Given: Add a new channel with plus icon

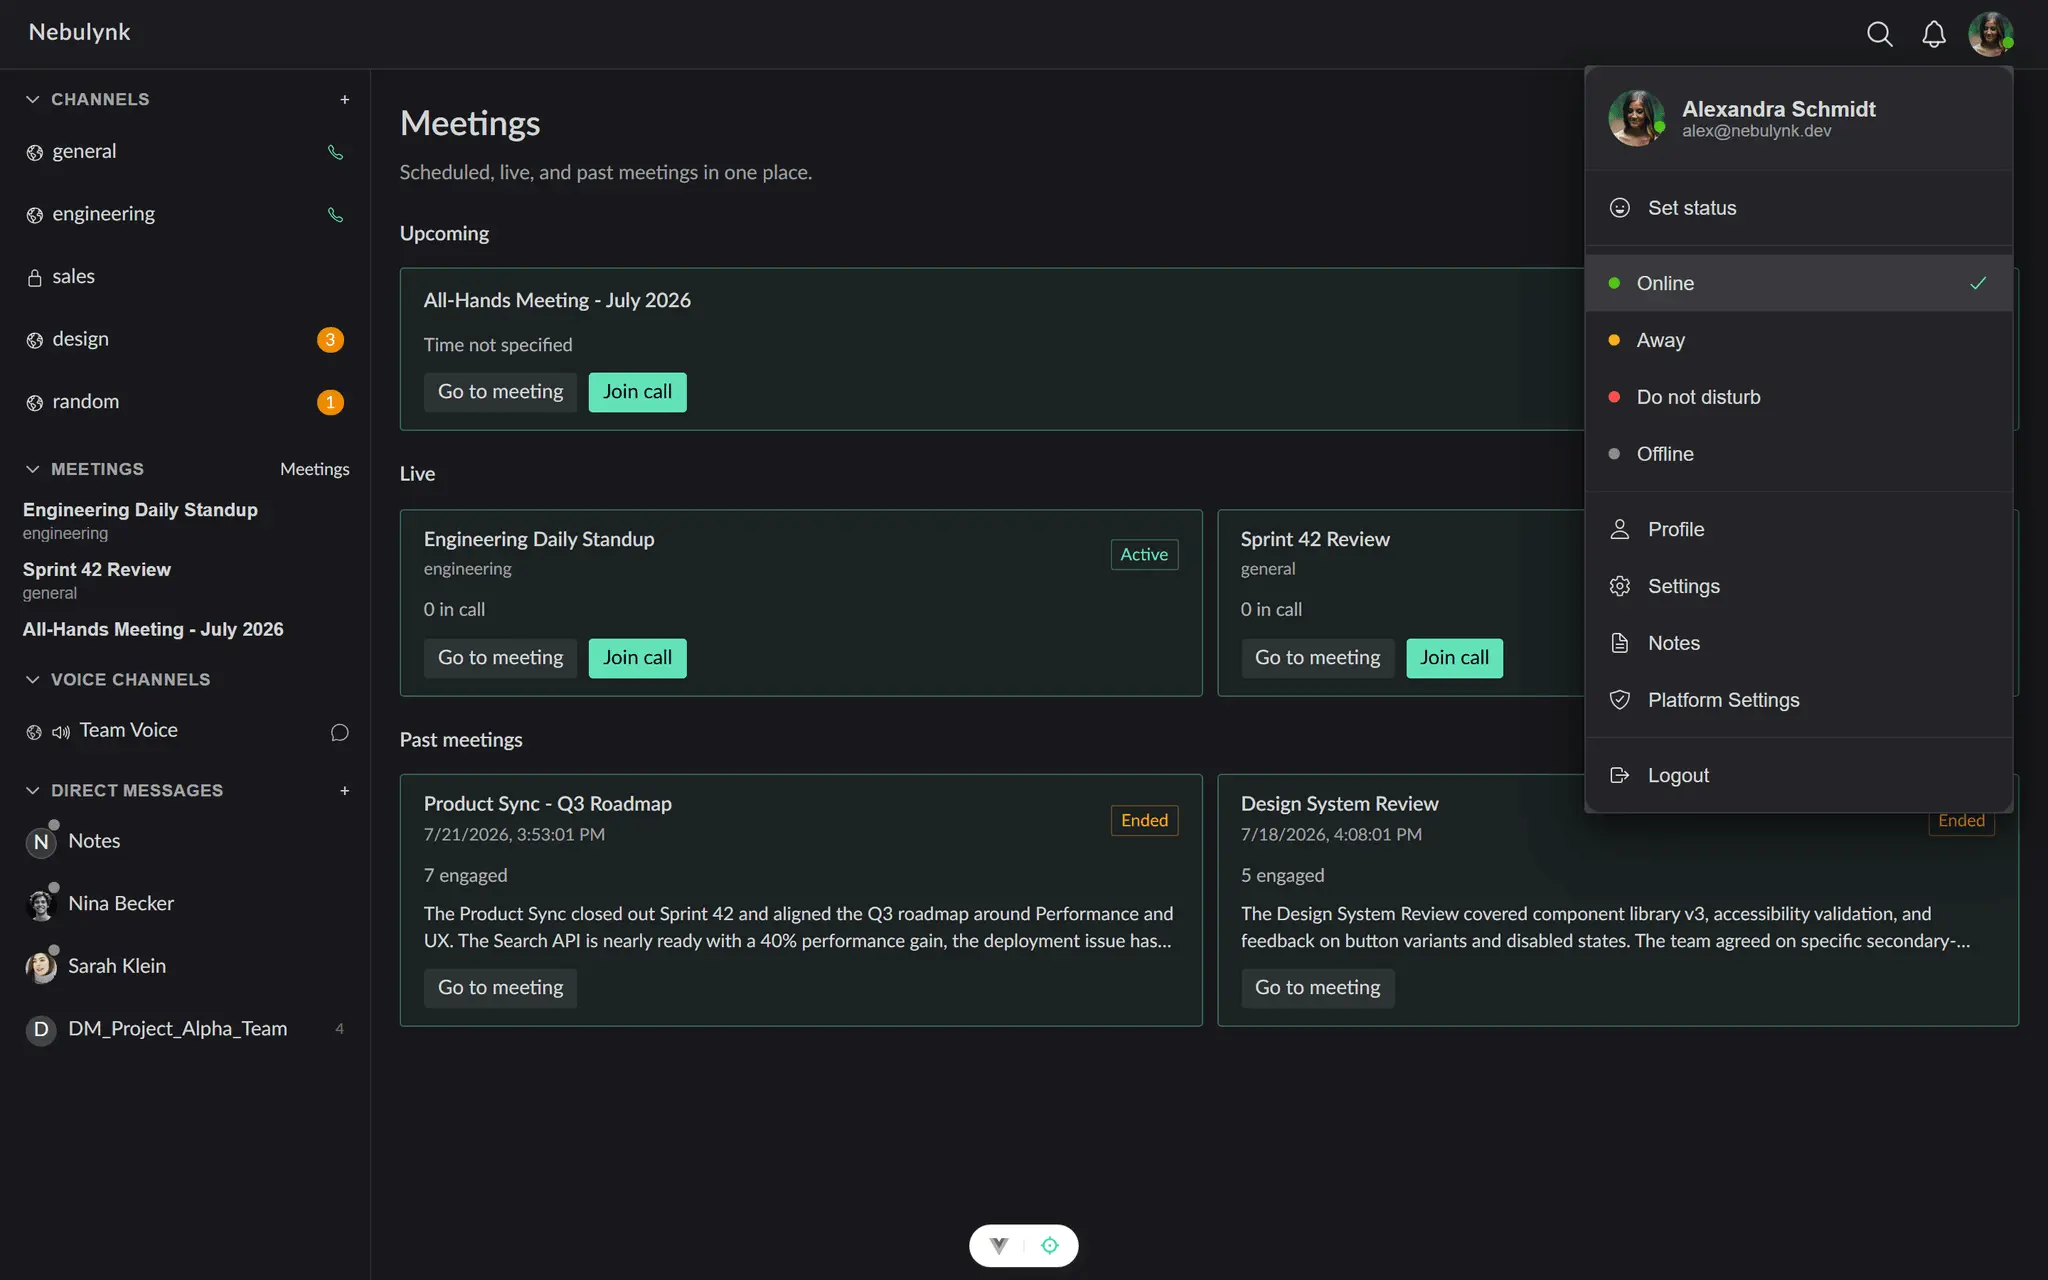Looking at the screenshot, I should pyautogui.click(x=344, y=99).
